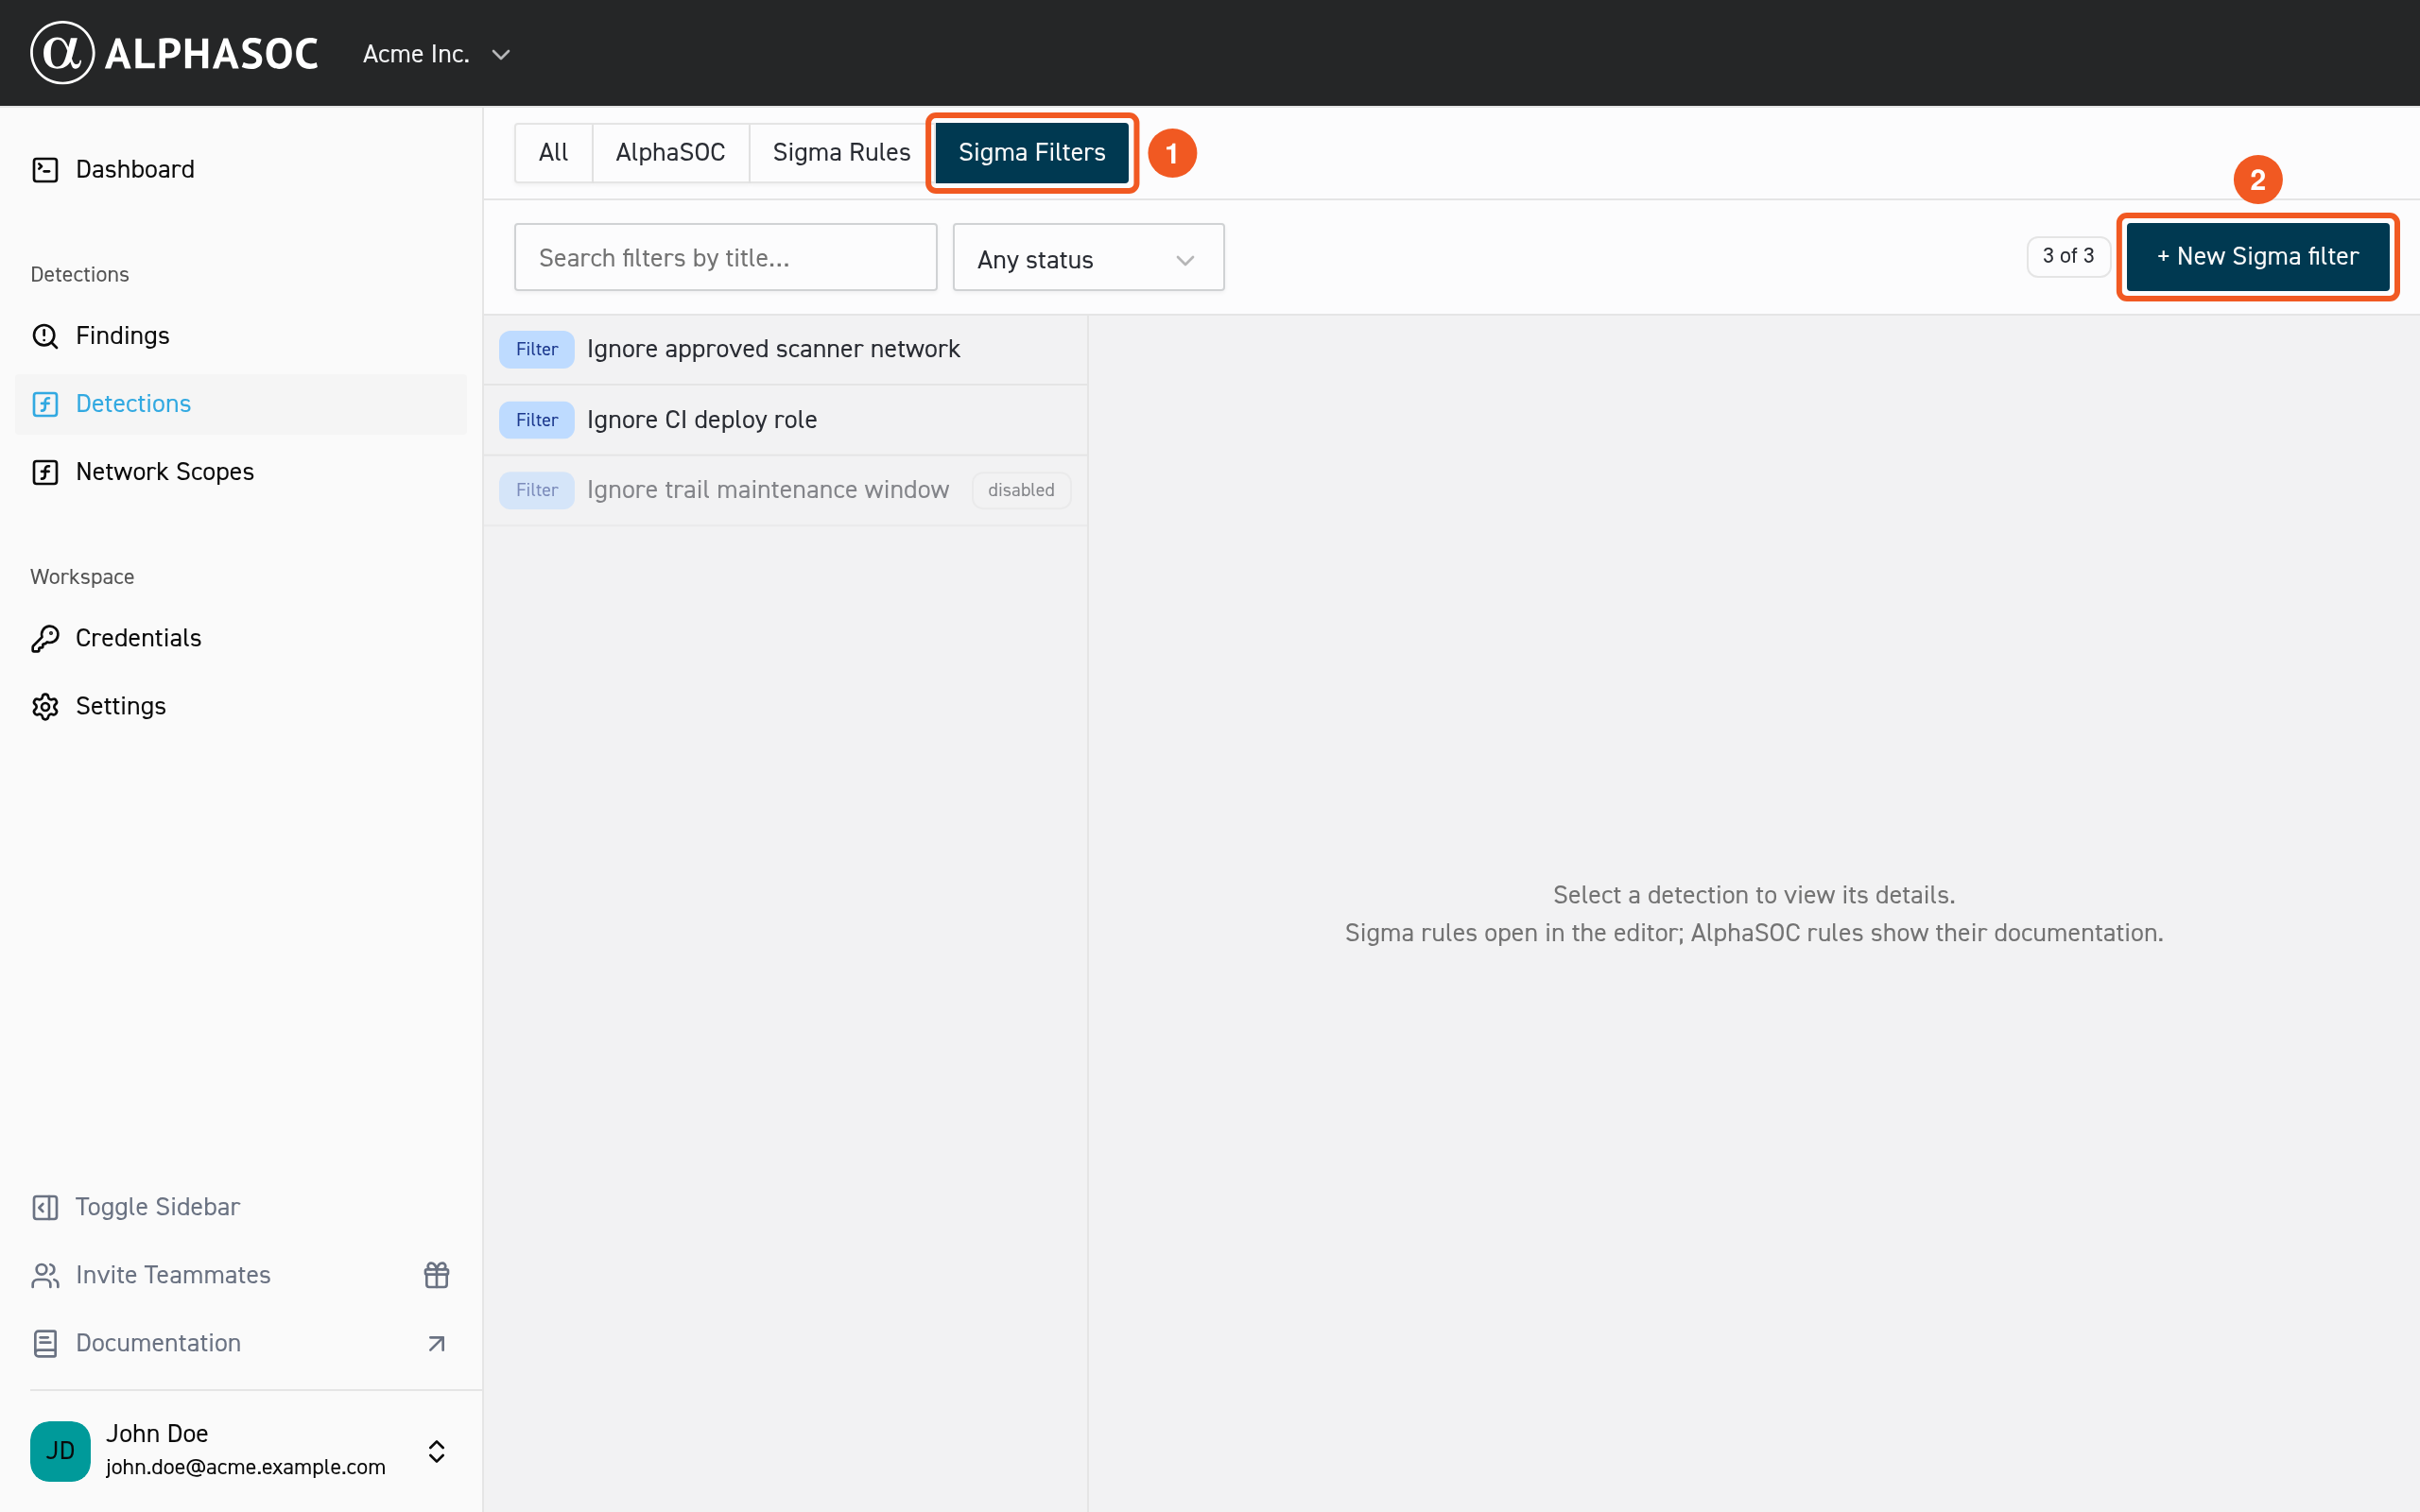The image size is (2420, 1512).
Task: Switch to the Sigma Rules tab
Action: click(x=841, y=152)
